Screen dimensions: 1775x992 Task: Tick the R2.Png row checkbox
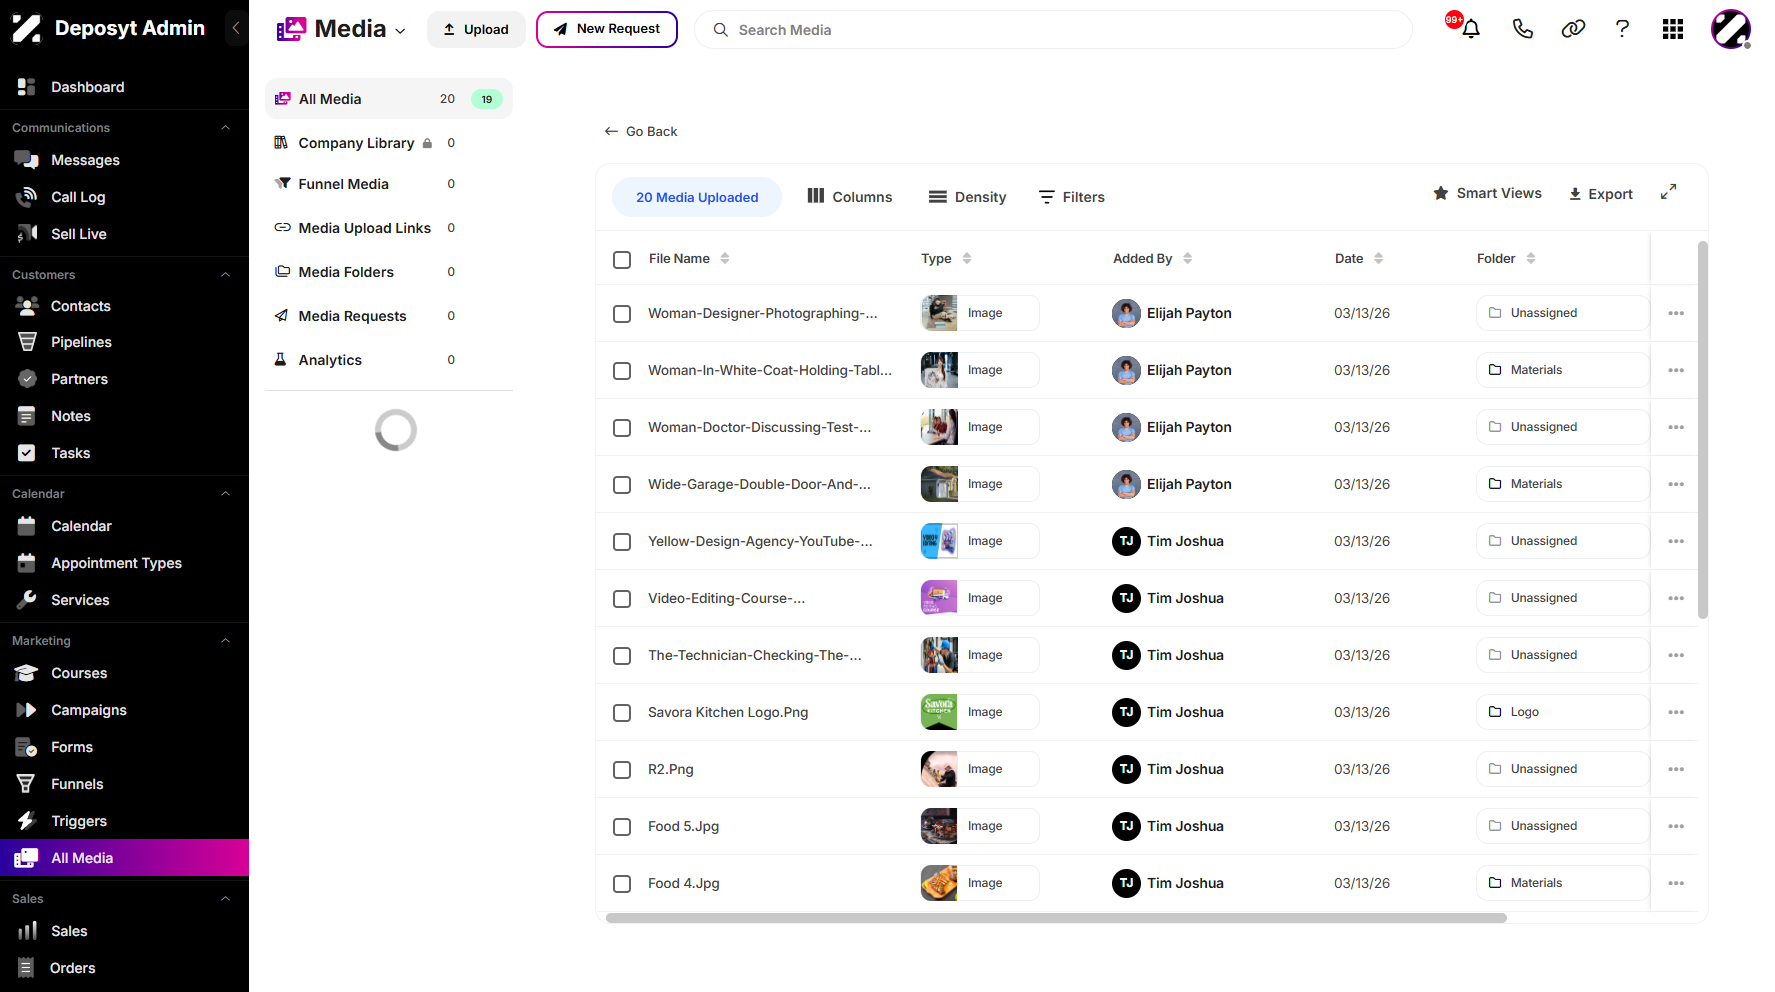pyautogui.click(x=622, y=770)
